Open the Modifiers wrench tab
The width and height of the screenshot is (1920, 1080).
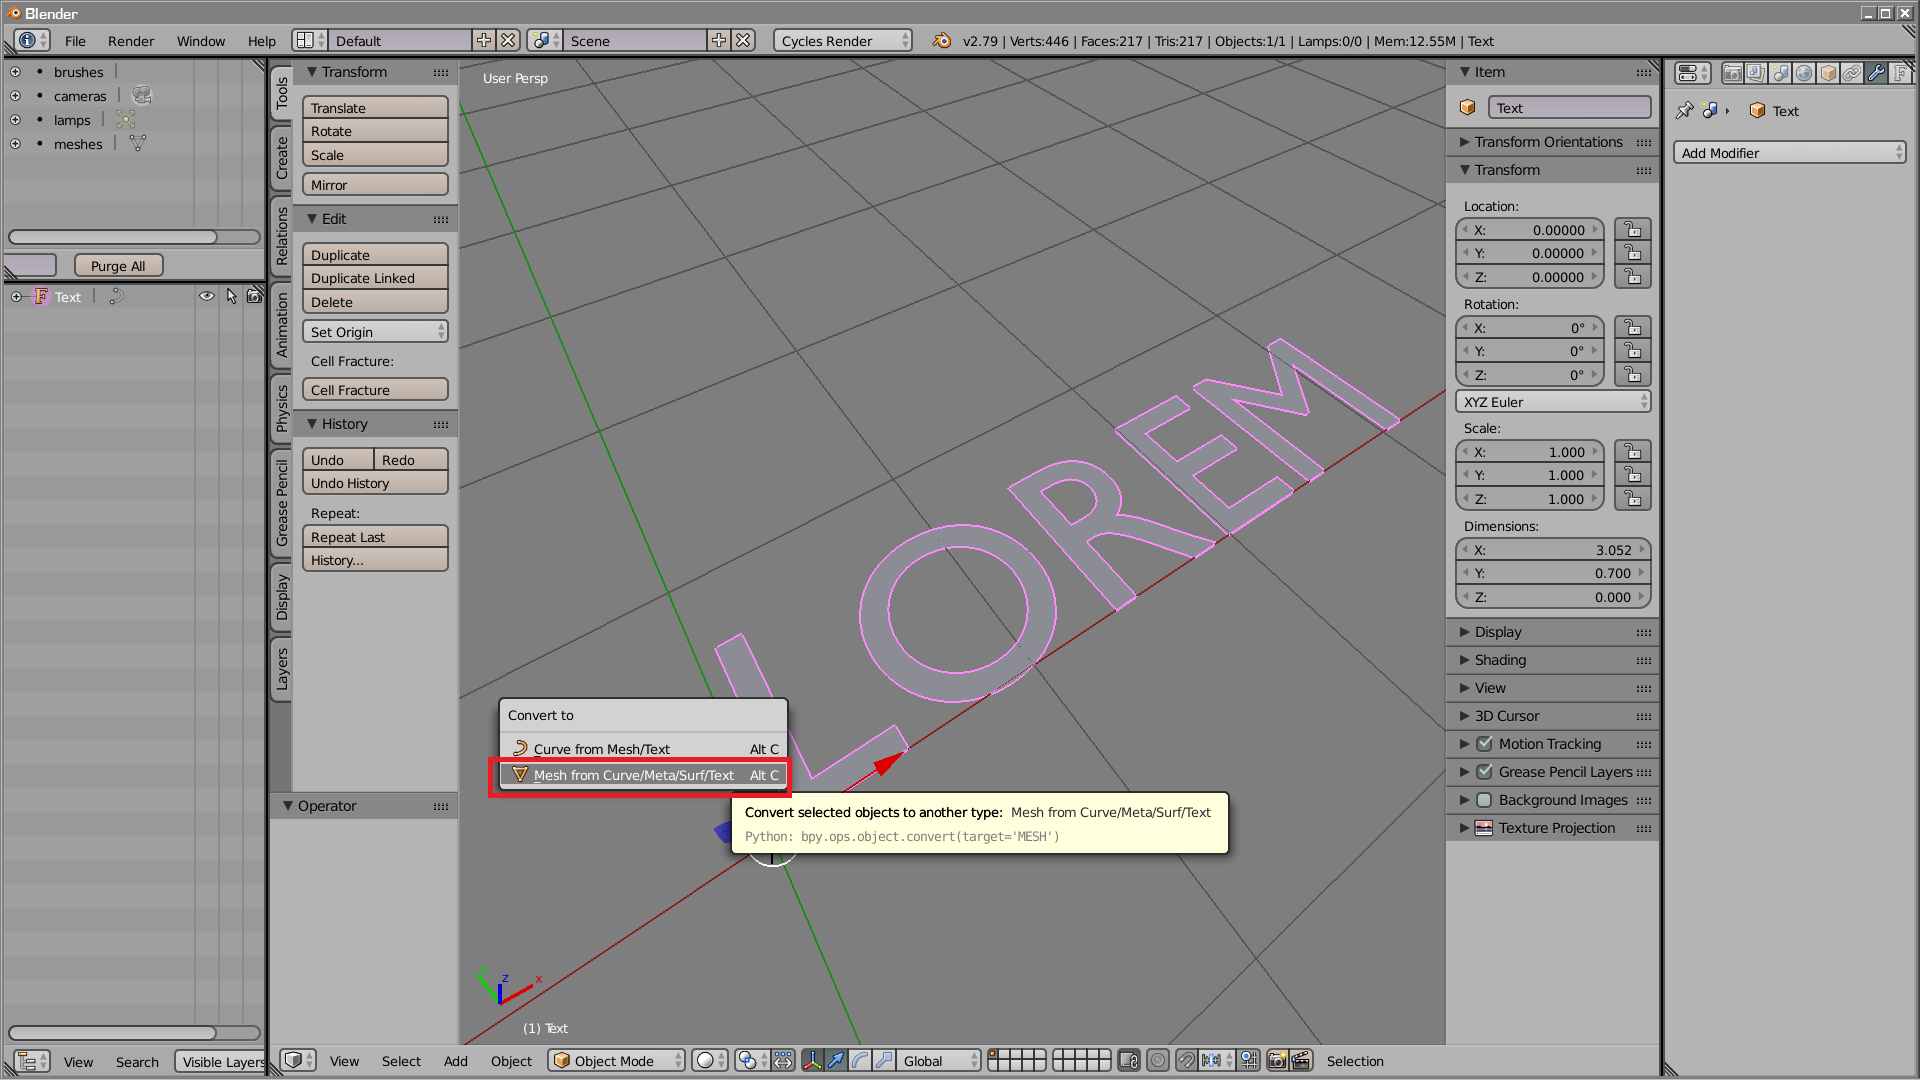pos(1876,73)
